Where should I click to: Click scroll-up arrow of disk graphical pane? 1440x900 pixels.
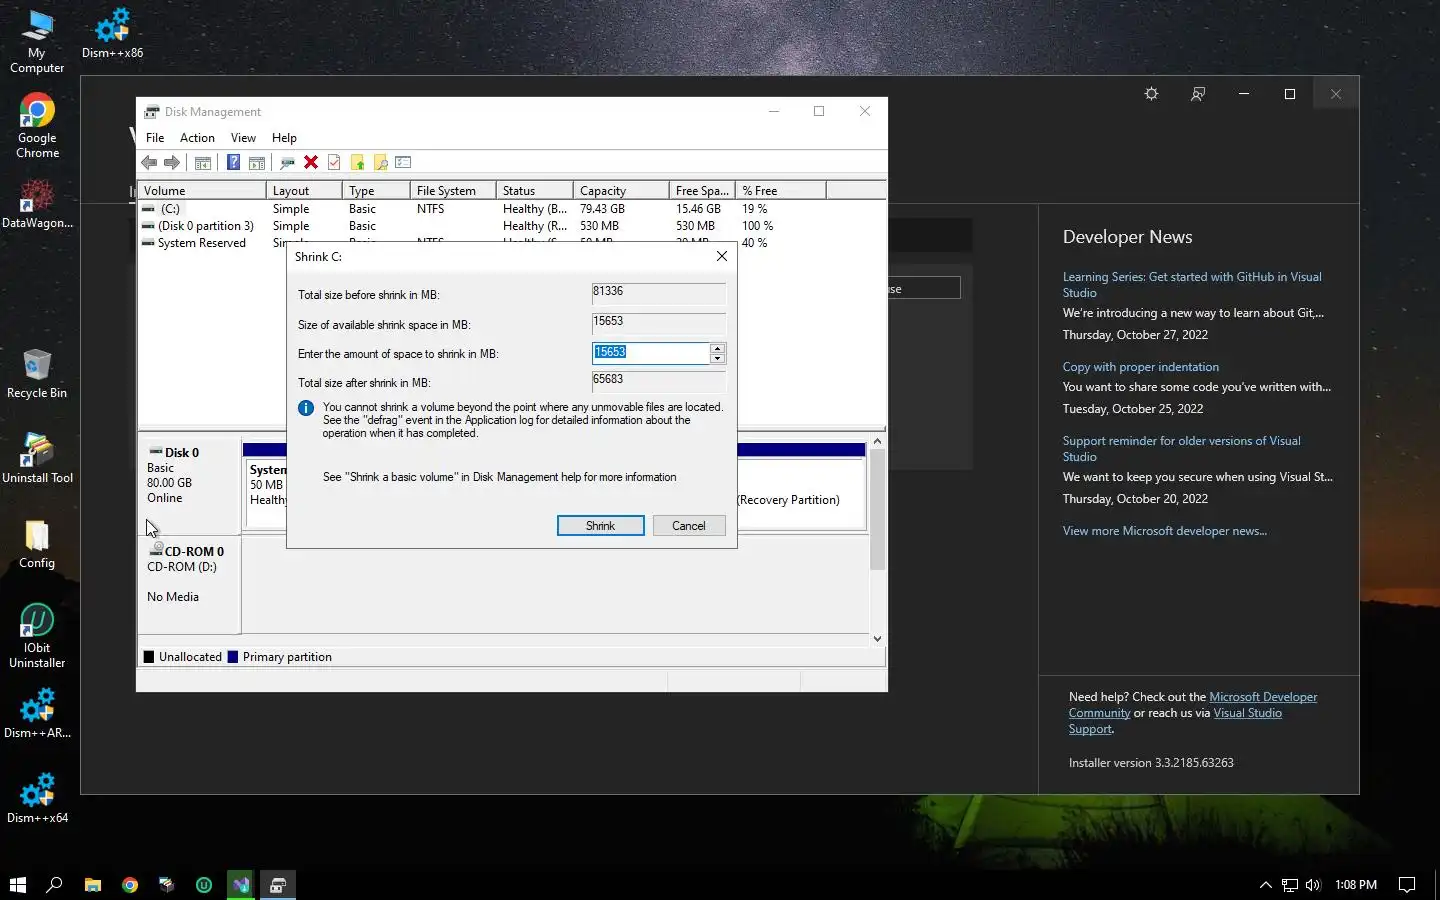[x=877, y=441]
